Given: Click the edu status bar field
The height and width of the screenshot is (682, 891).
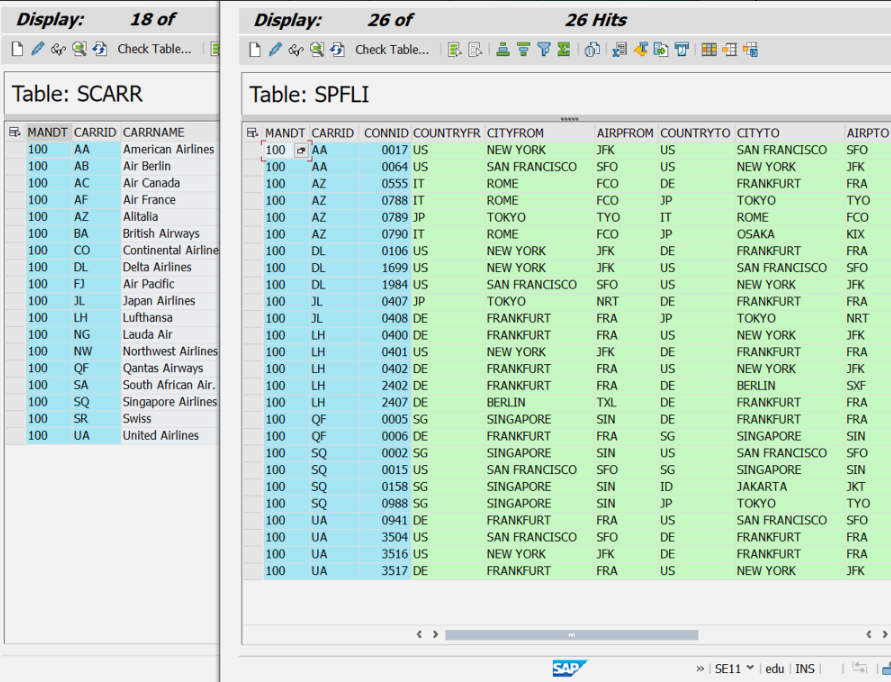Looking at the screenshot, I should click(x=775, y=669).
